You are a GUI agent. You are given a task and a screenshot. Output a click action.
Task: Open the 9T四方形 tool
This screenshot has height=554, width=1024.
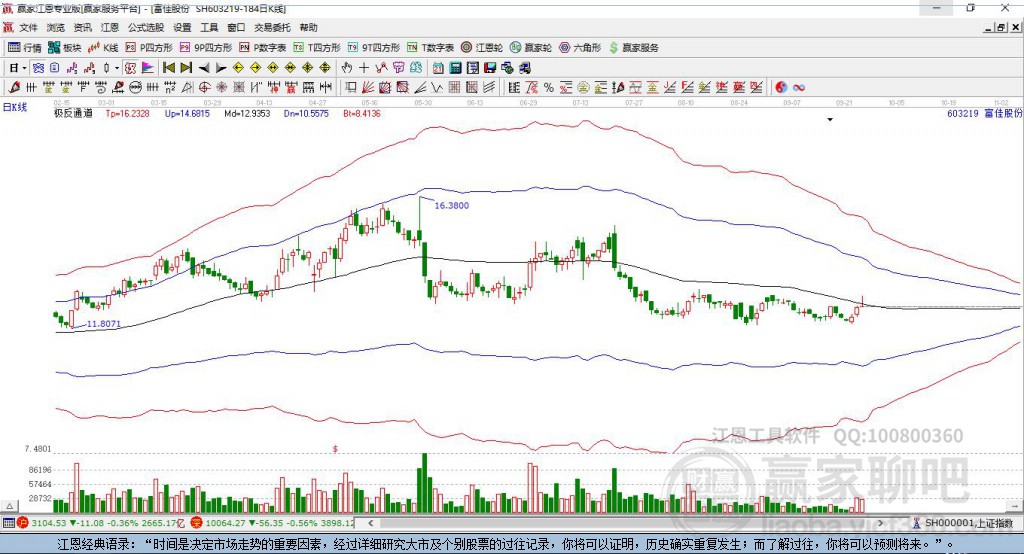[x=374, y=48]
